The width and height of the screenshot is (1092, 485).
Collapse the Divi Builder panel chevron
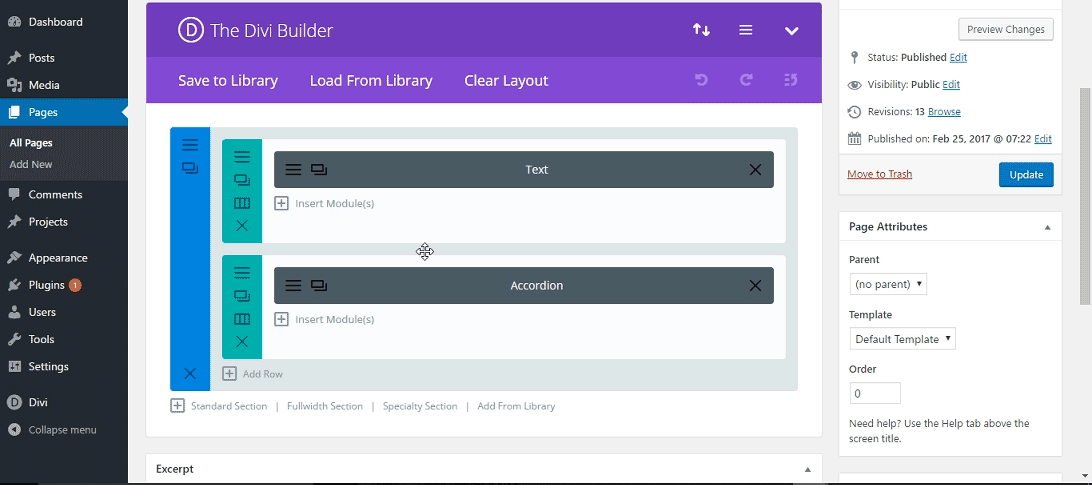click(791, 31)
